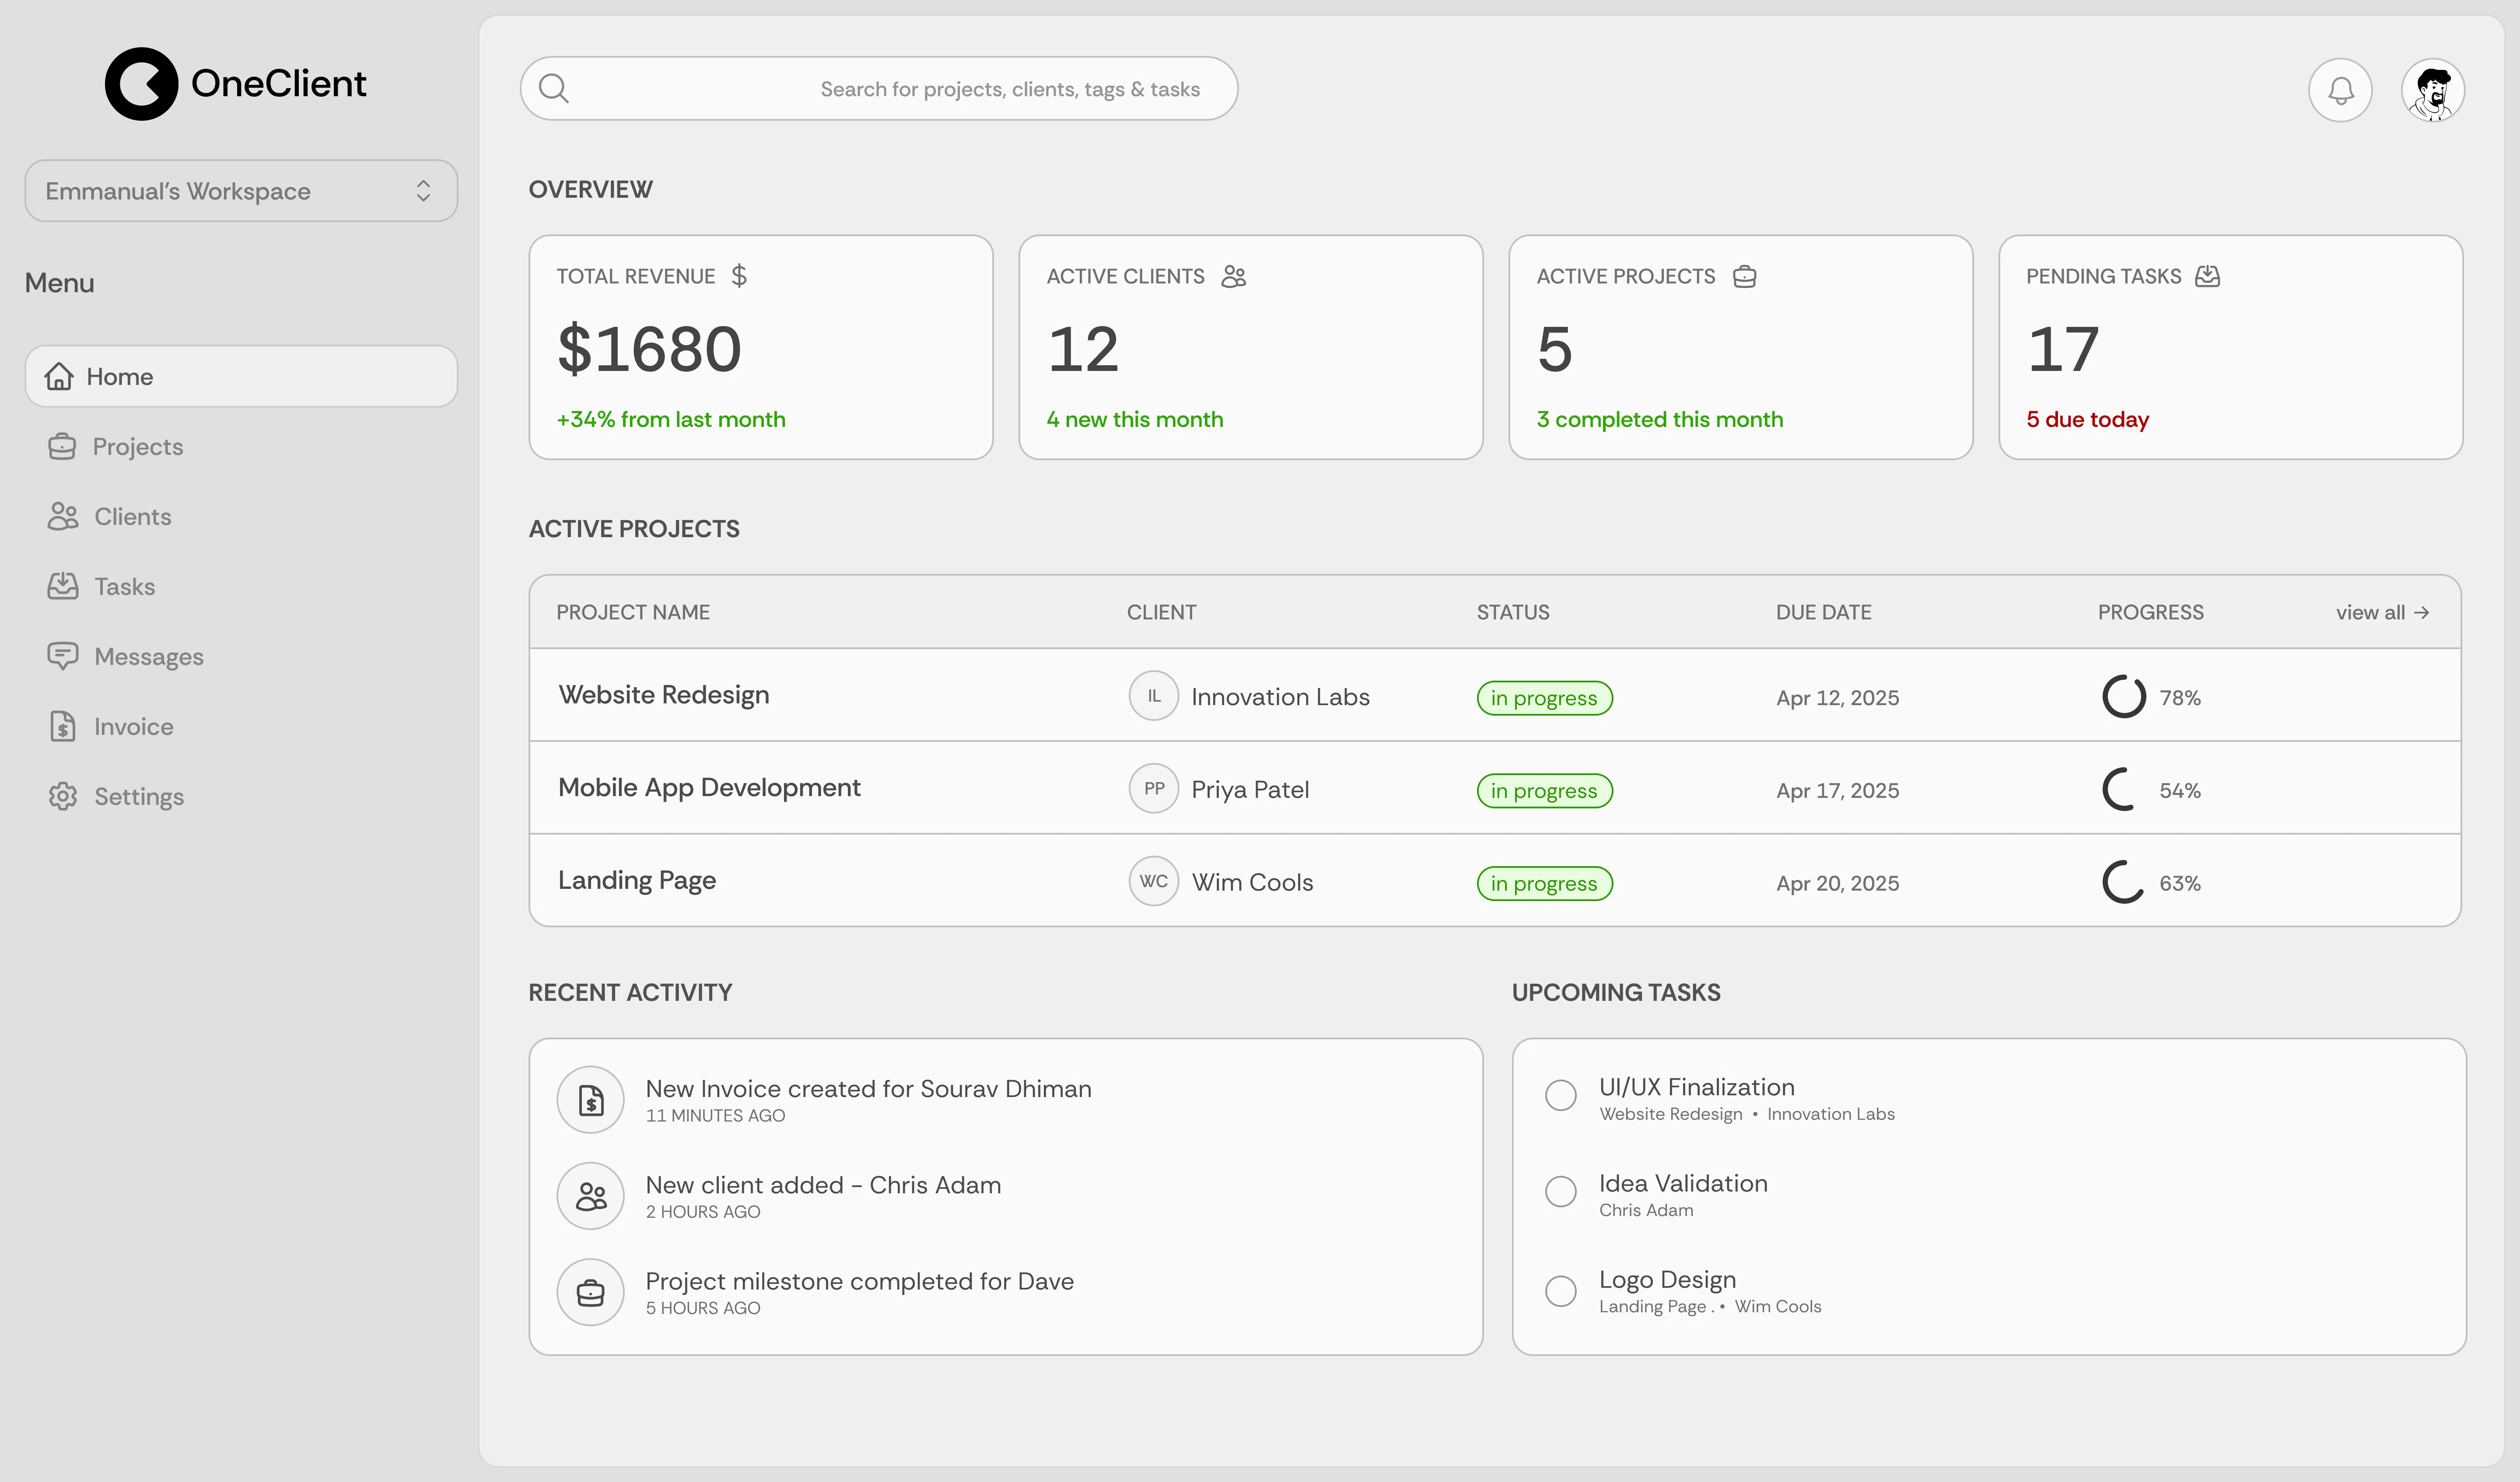Click the Total Revenue $1680 value
The height and width of the screenshot is (1482, 2520).
[x=649, y=349]
